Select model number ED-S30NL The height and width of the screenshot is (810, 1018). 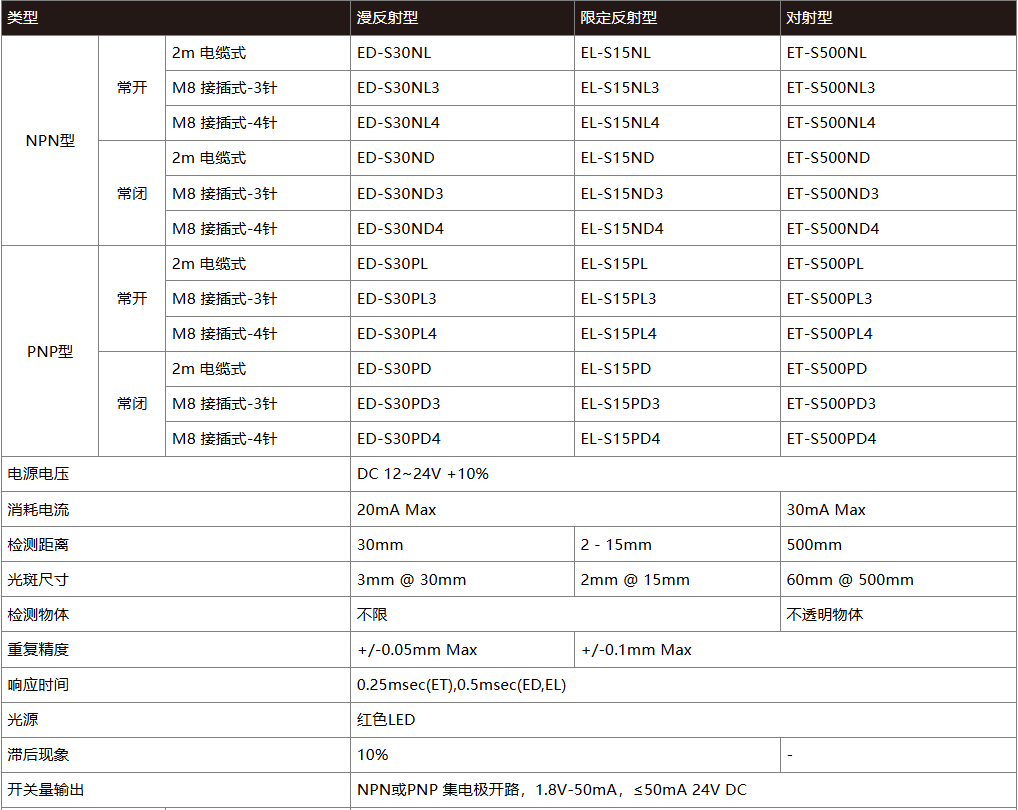tap(394, 53)
